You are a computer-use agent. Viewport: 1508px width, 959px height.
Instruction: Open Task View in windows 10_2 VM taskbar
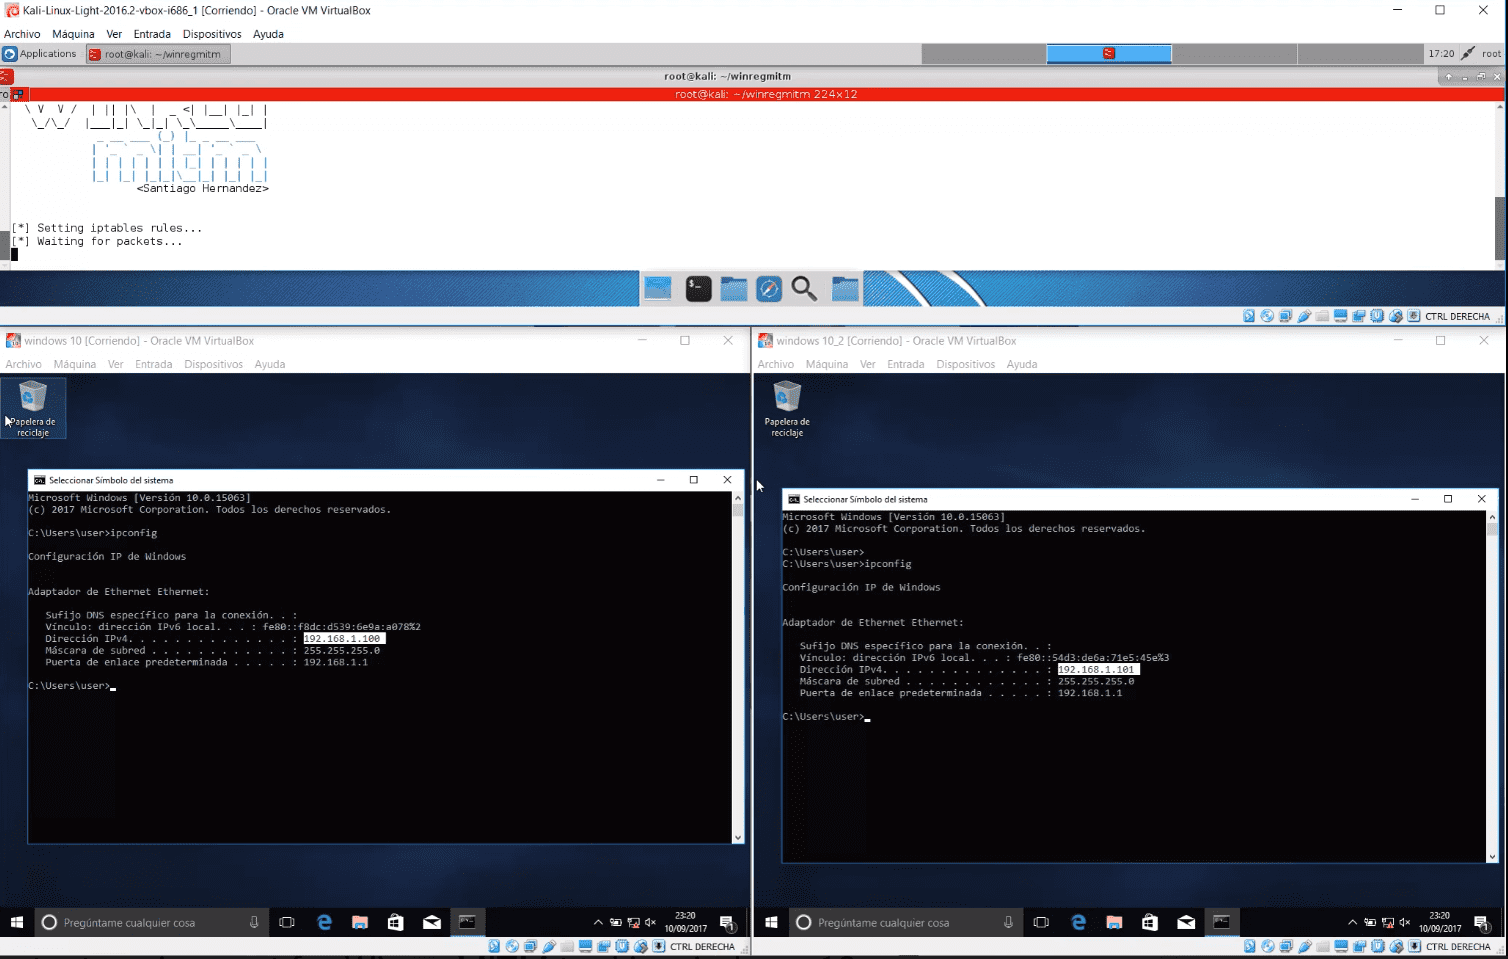pos(1041,922)
